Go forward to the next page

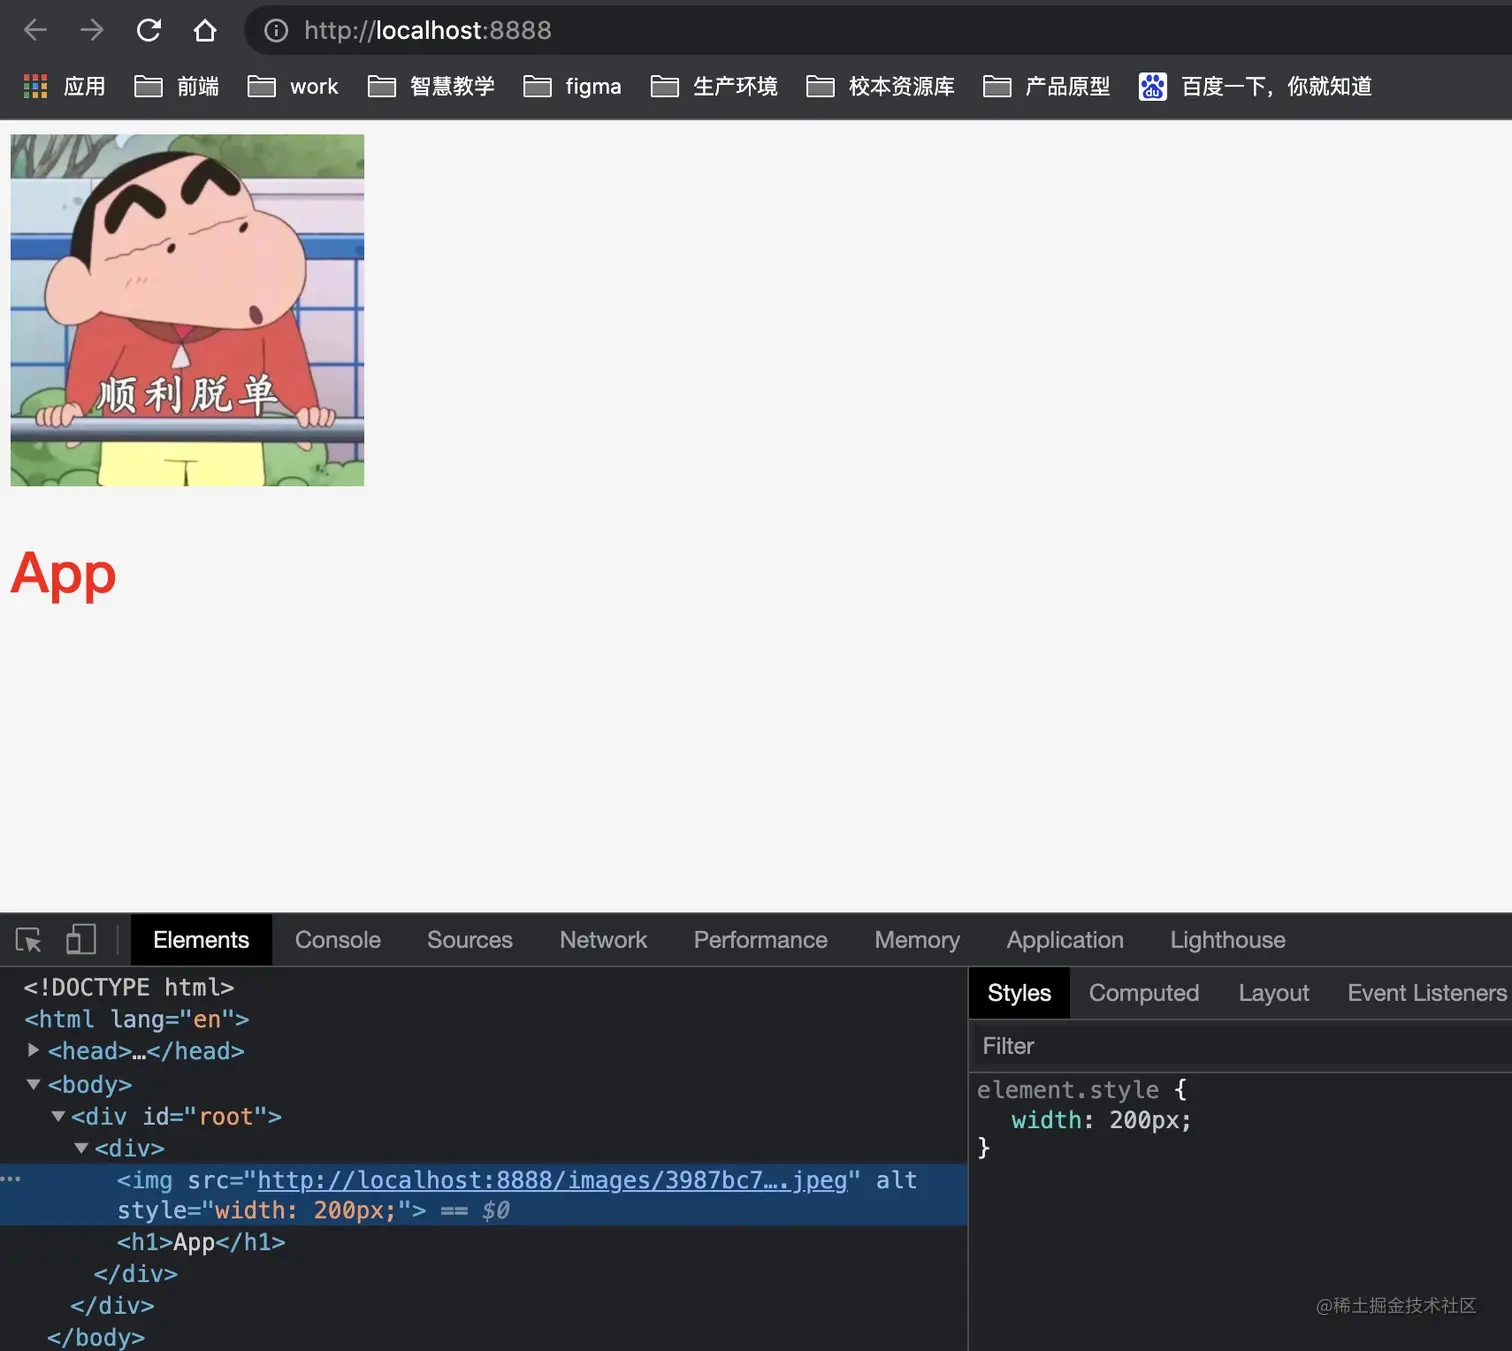[x=92, y=31]
